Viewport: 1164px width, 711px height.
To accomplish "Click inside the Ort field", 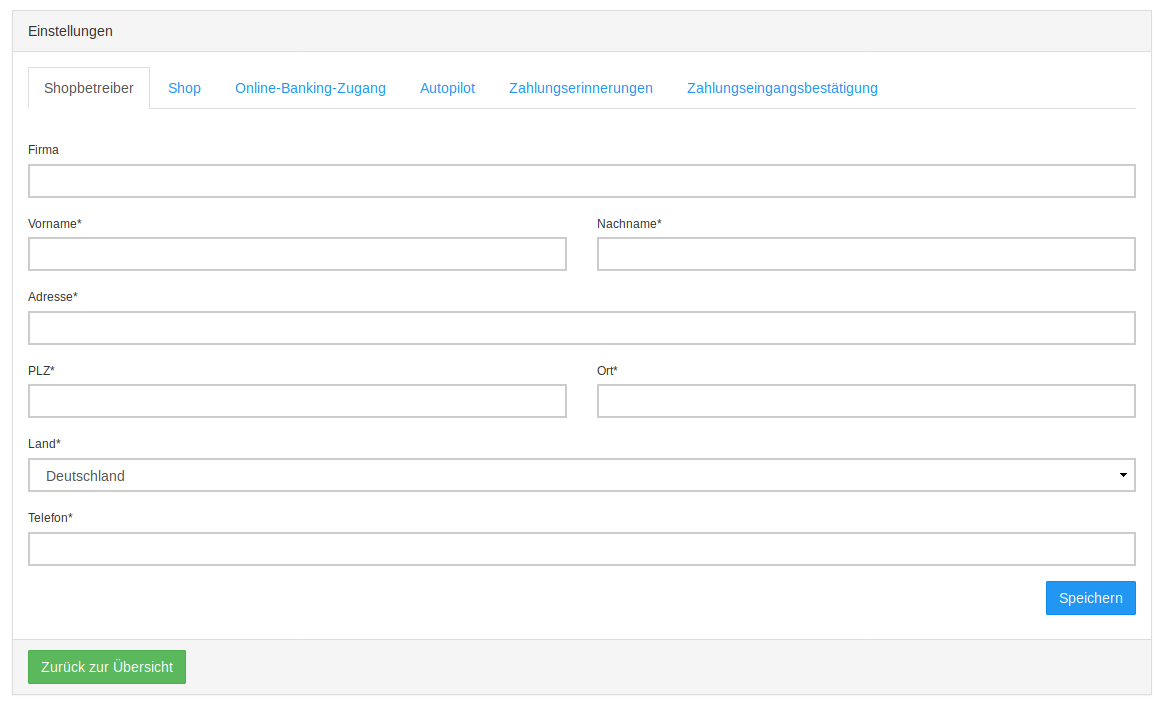I will (x=866, y=401).
